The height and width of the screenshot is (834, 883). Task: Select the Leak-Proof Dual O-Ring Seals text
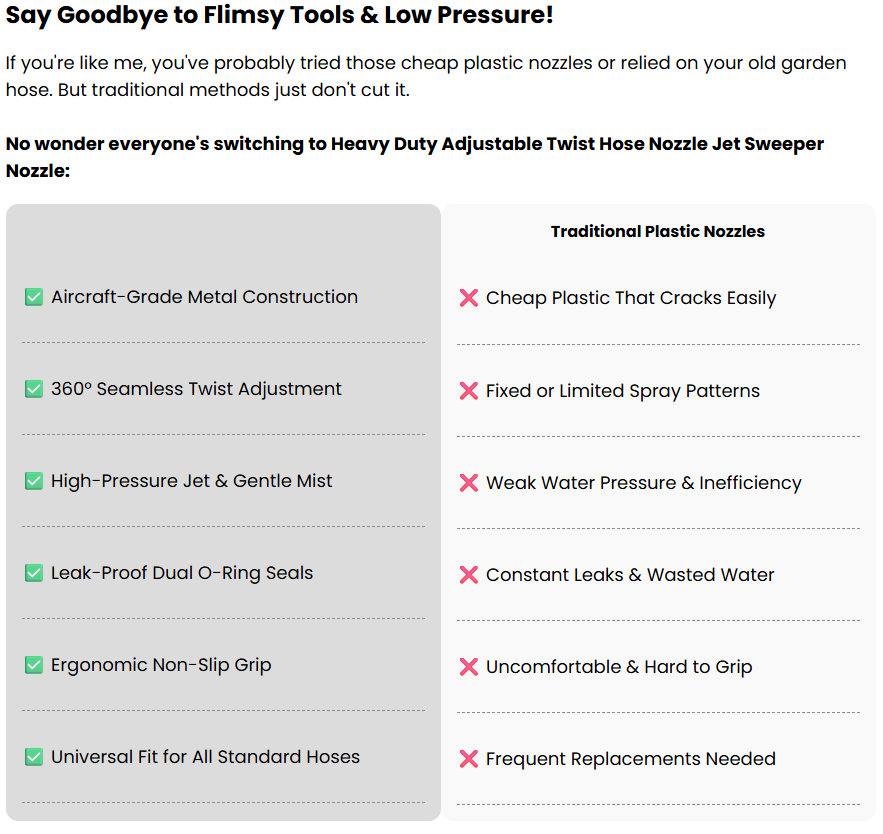tap(182, 573)
